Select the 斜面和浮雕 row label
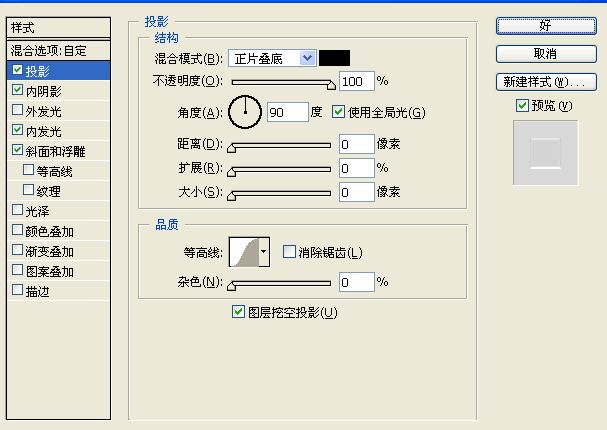 point(55,151)
